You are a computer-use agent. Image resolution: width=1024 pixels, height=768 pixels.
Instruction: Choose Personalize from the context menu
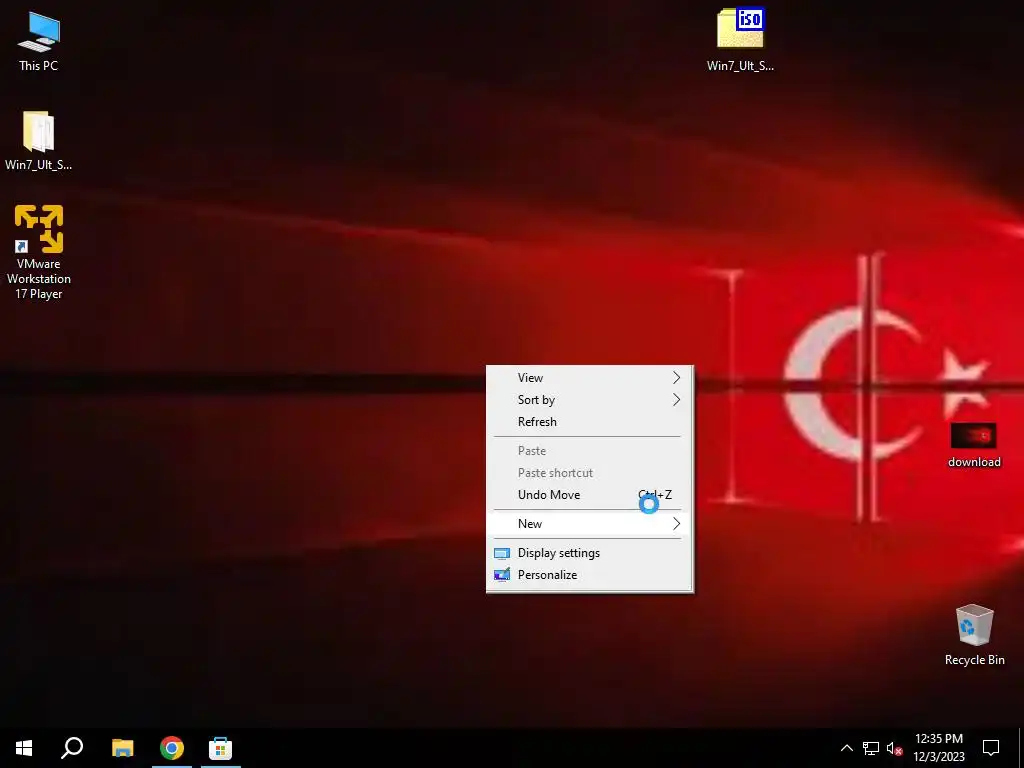590,575
